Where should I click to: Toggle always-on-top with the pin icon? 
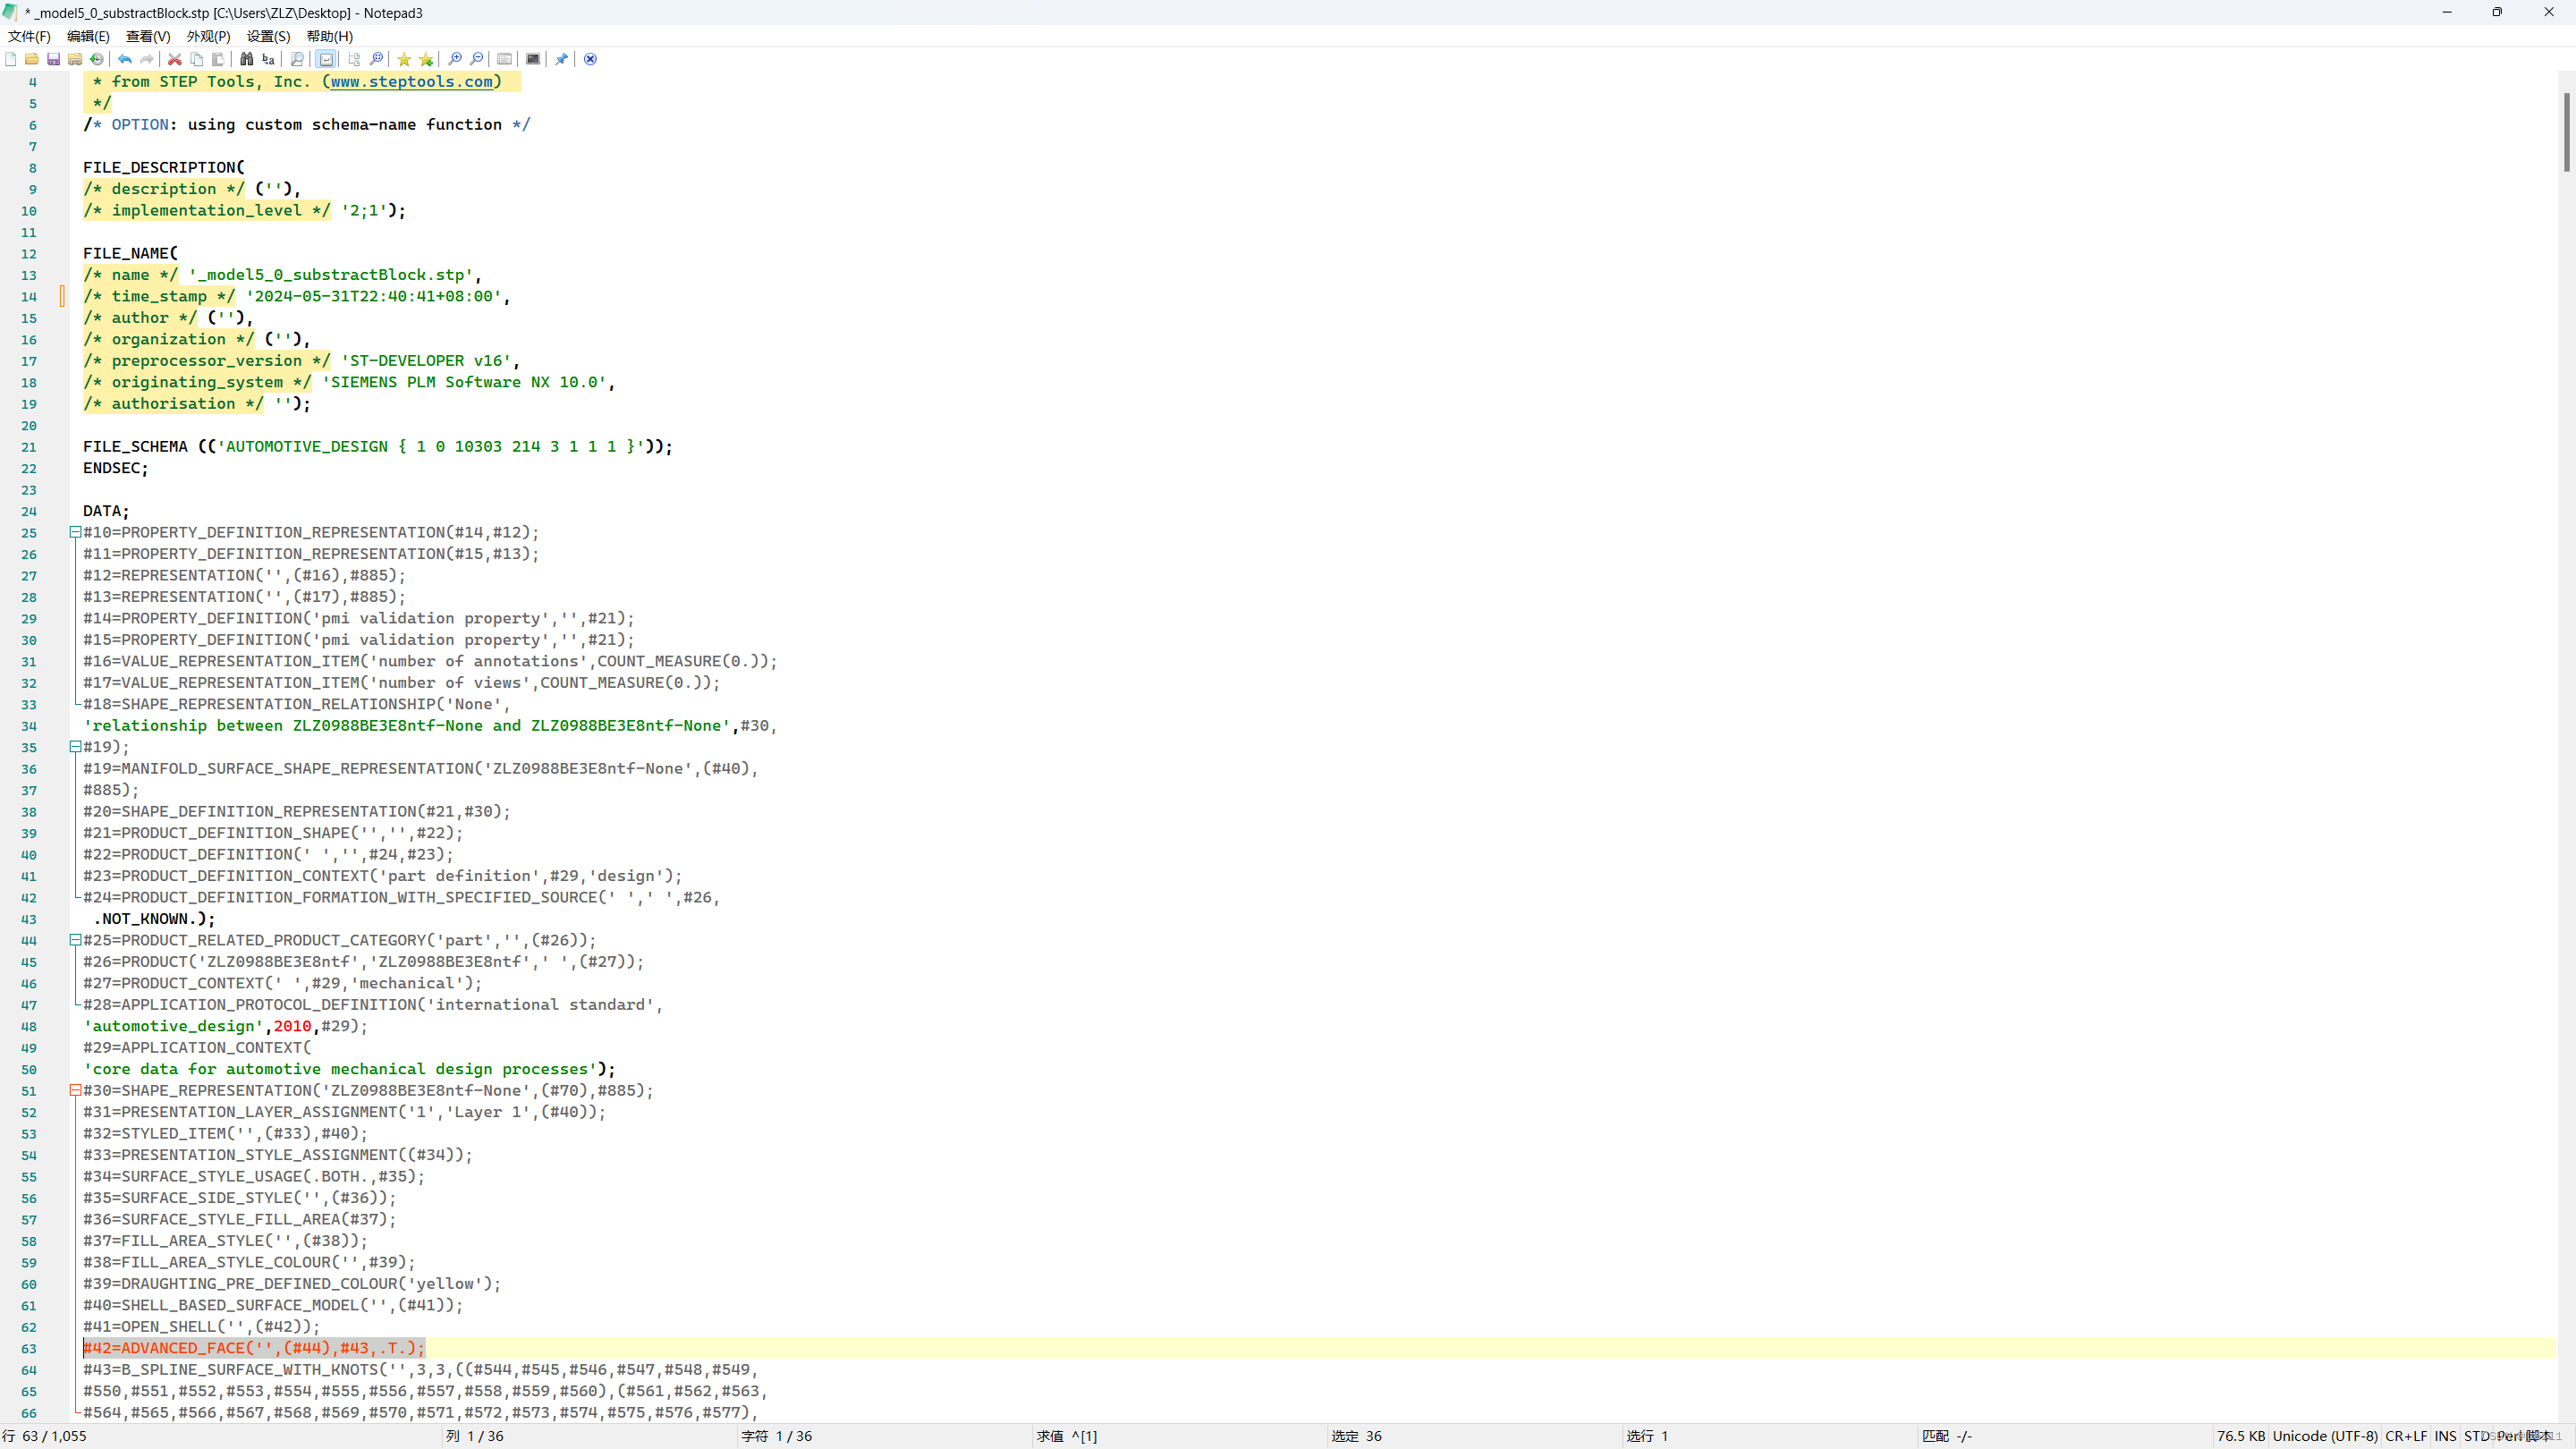tap(561, 59)
